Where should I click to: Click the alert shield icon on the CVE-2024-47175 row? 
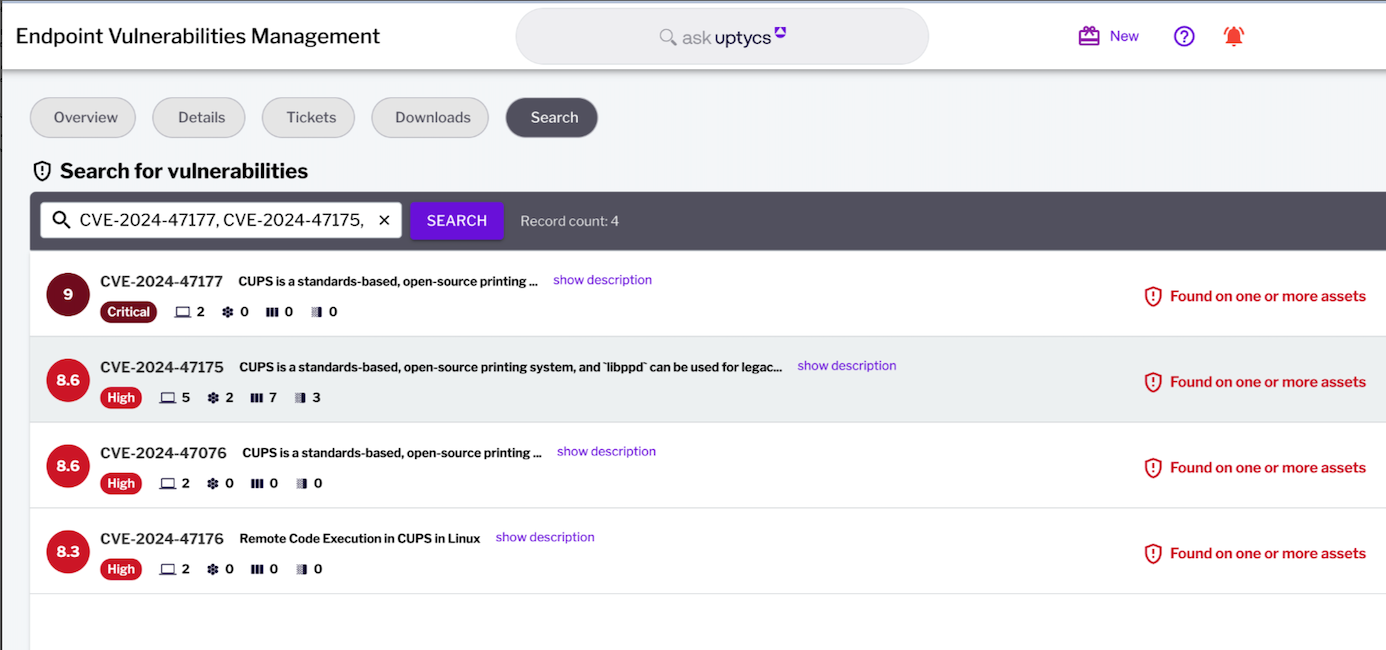pos(1153,382)
